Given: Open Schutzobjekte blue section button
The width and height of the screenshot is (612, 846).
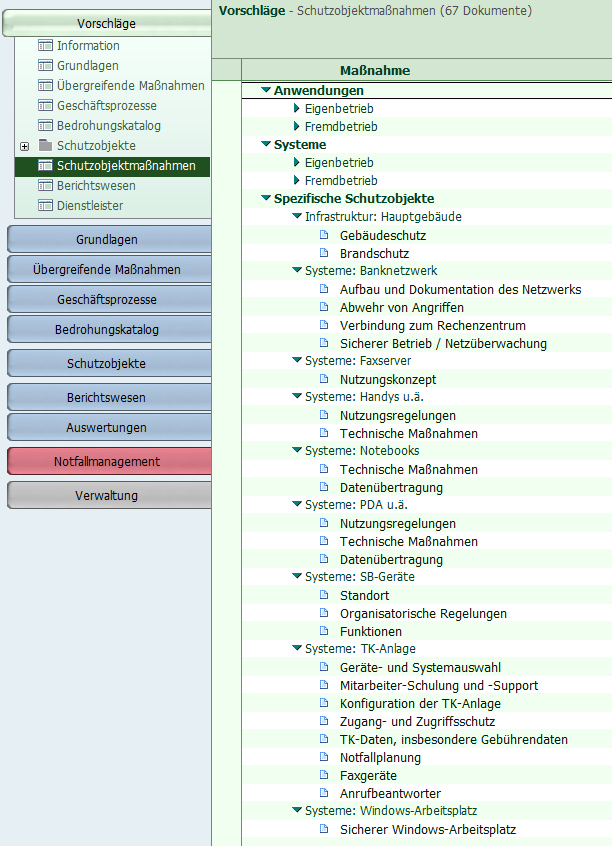Looking at the screenshot, I should click(x=109, y=364).
